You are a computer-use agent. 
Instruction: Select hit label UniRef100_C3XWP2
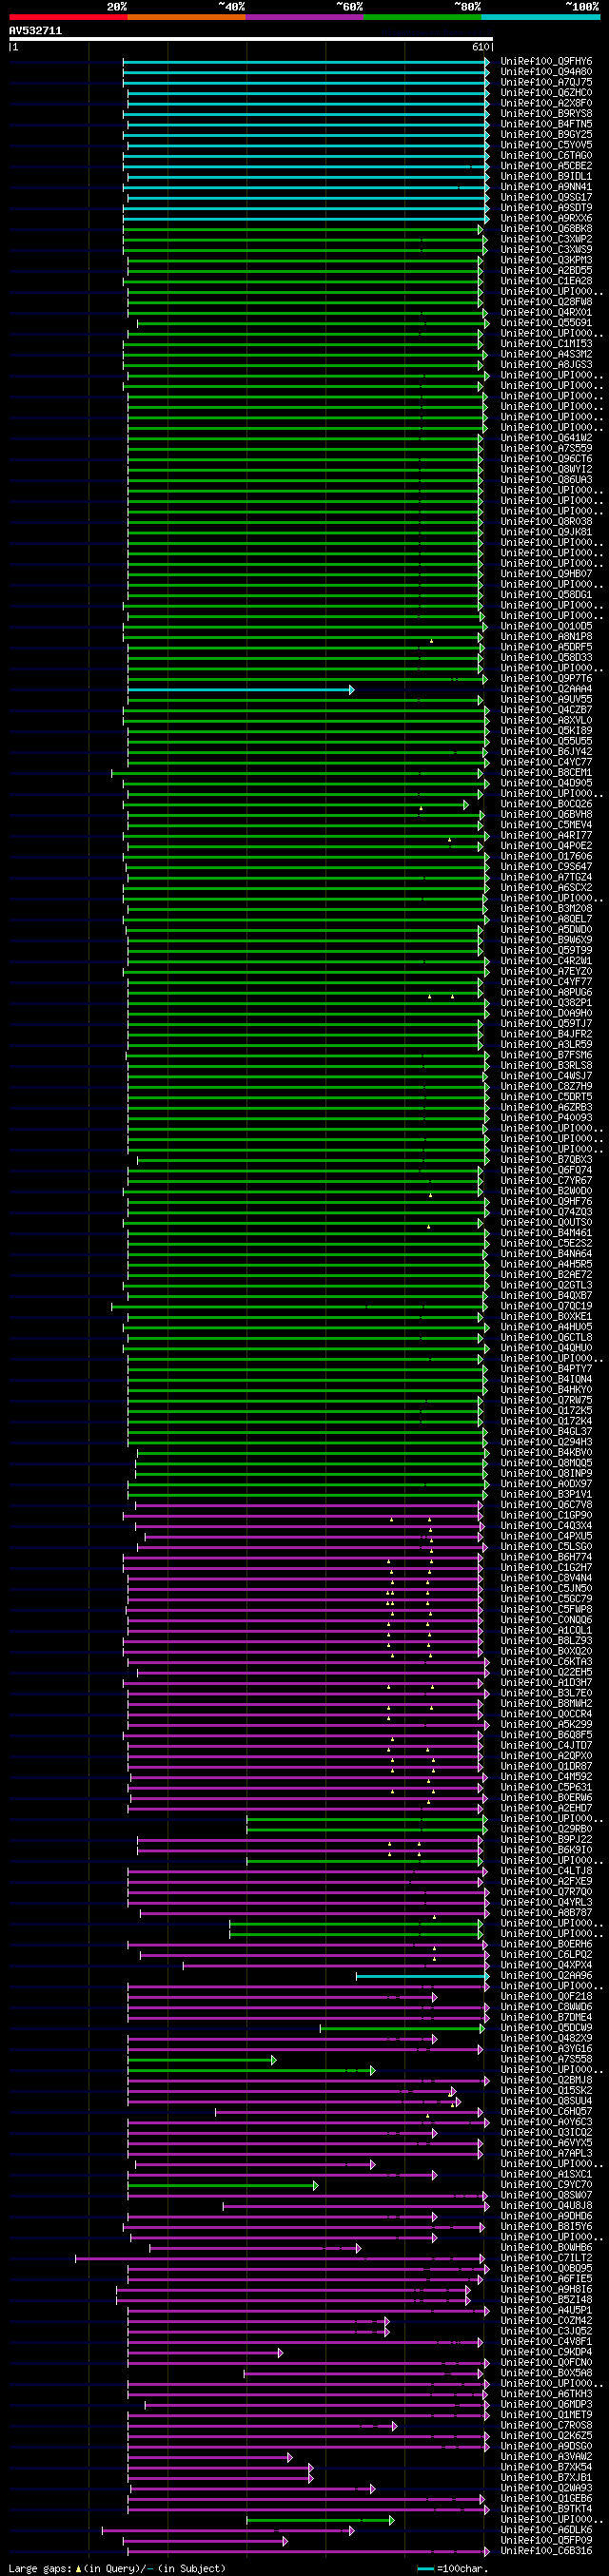546,240
